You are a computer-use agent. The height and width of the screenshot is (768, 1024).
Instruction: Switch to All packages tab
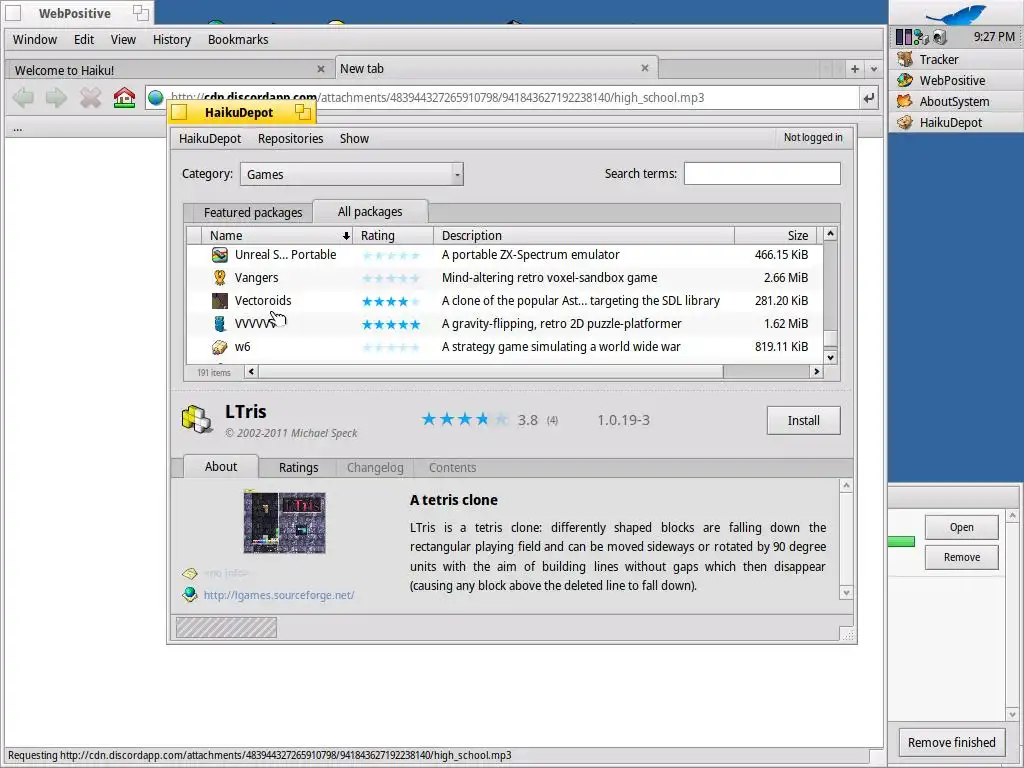point(370,212)
